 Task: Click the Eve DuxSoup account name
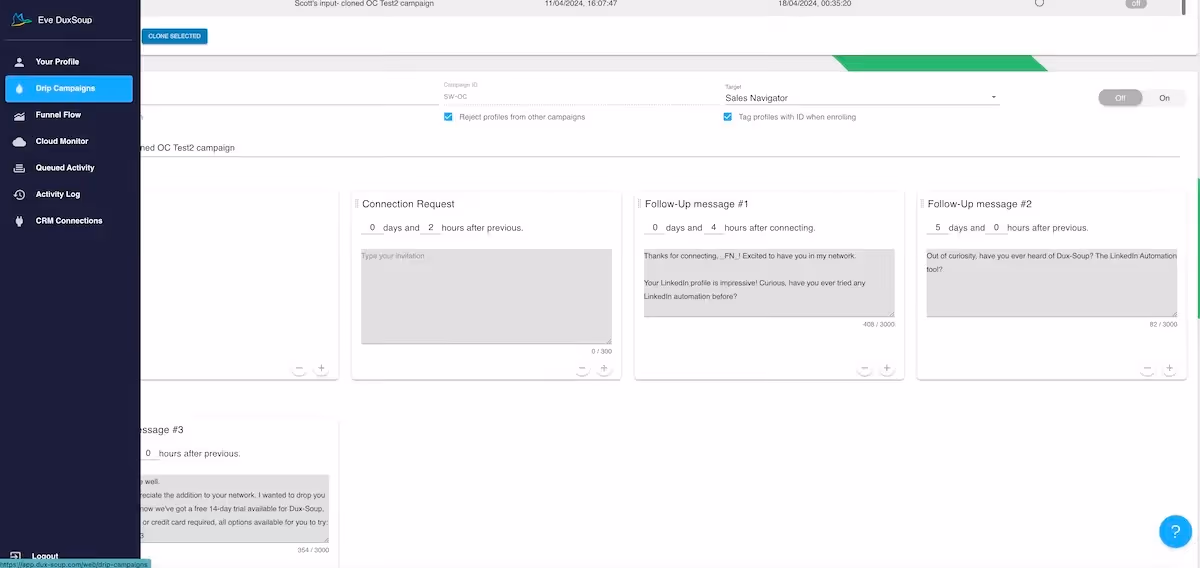point(65,20)
